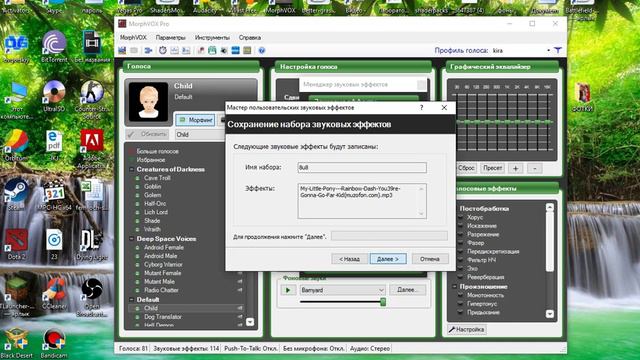Toggle the Фильтр НЧ effect
This screenshot has width=640, height=360.
(x=460, y=260)
